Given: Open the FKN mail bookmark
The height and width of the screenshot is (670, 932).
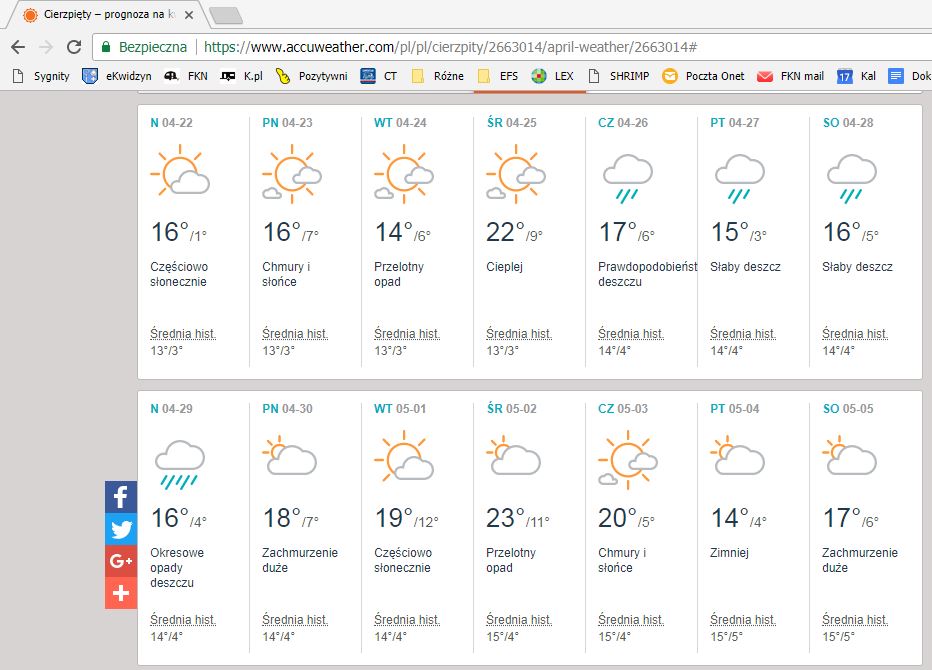Looking at the screenshot, I should pyautogui.click(x=790, y=76).
